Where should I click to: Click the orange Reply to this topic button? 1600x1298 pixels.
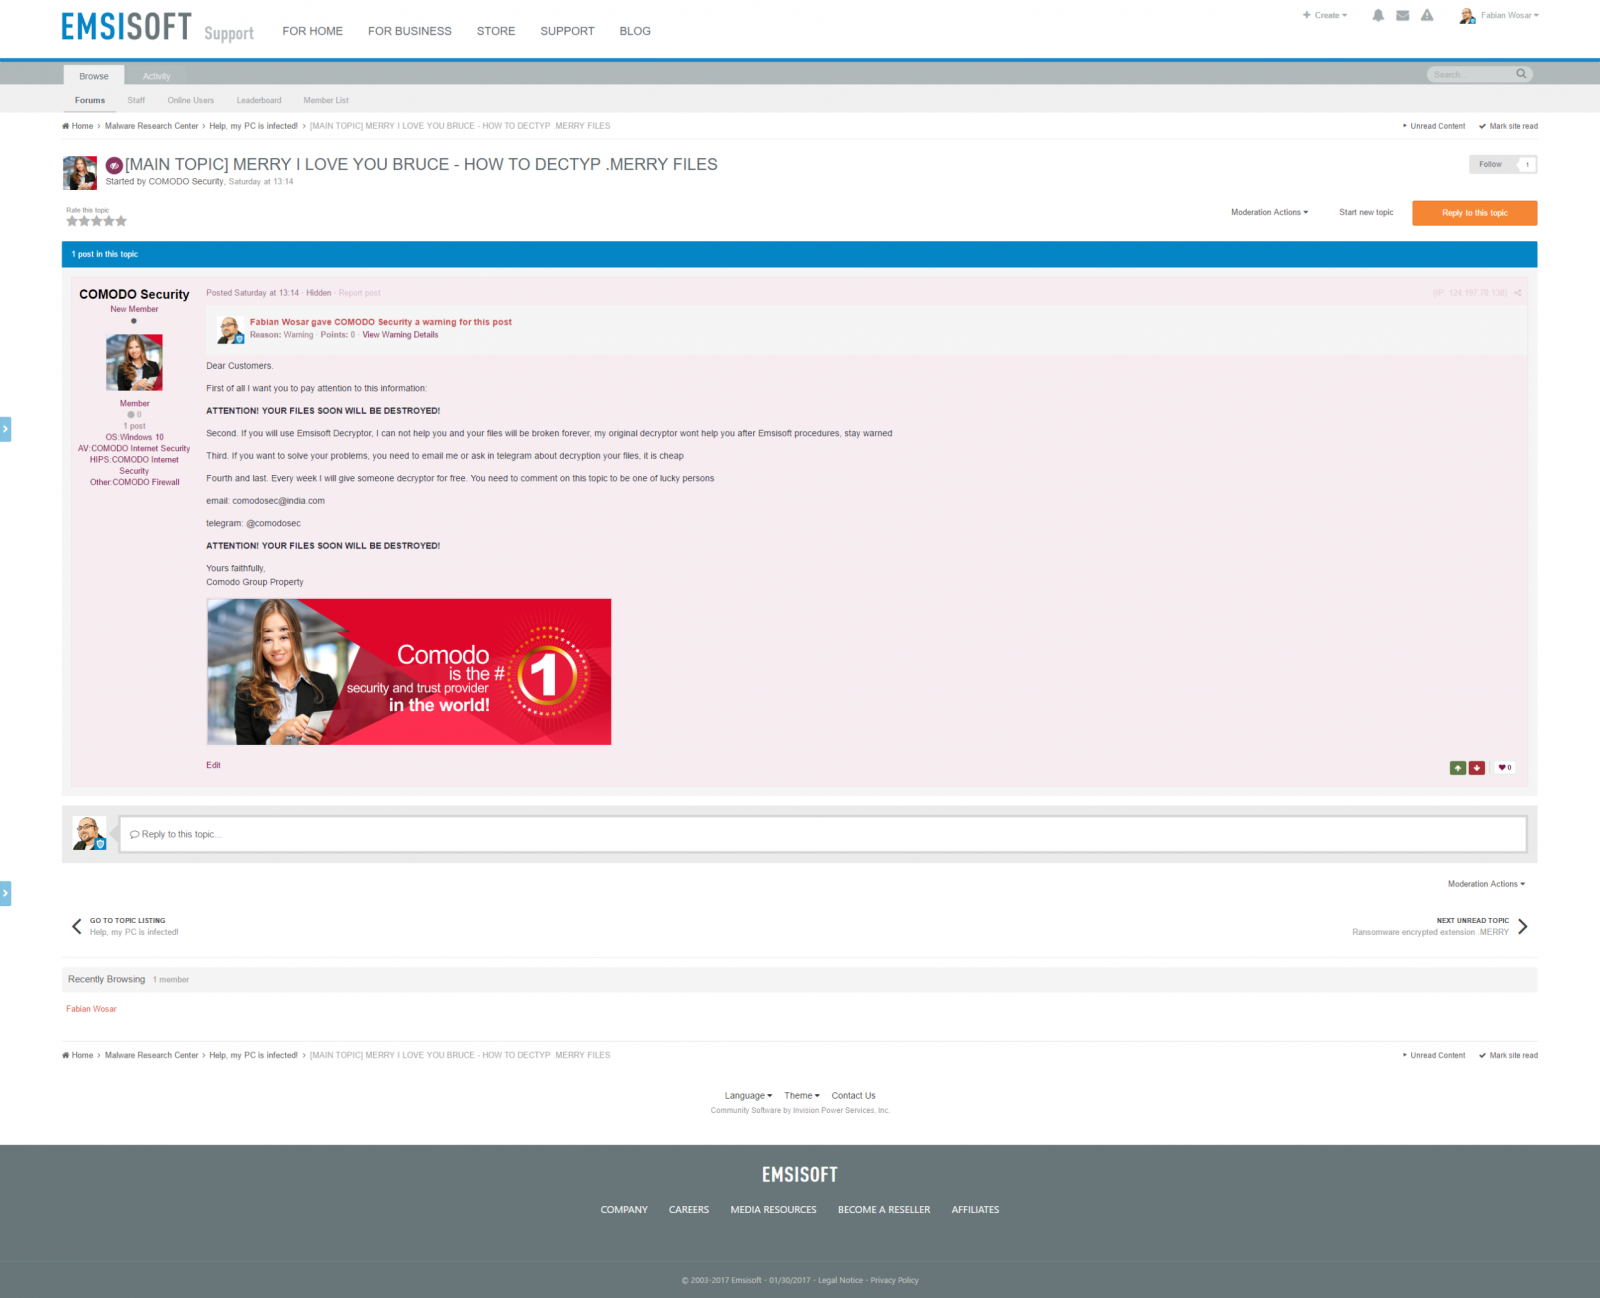1475,213
